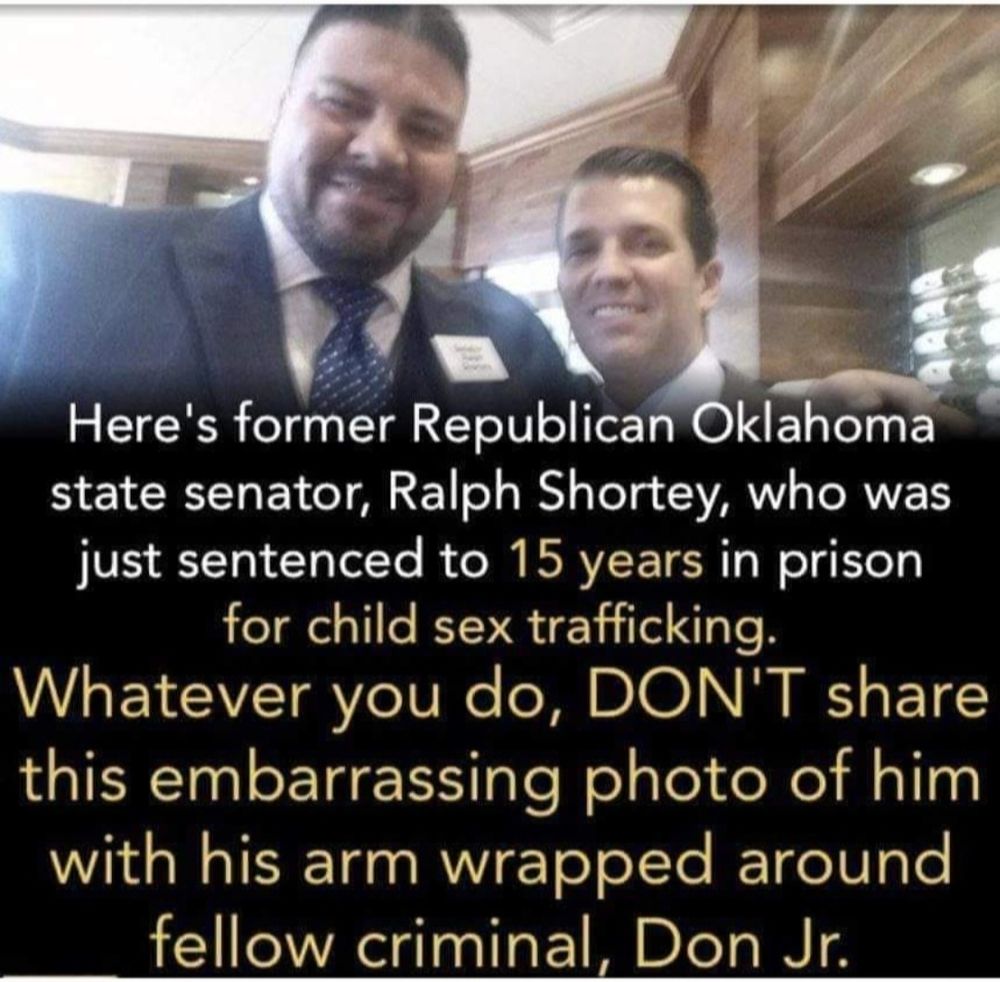This screenshot has height=982, width=1000.
Task: Click the white name tag on the jacket
Action: tap(470, 360)
